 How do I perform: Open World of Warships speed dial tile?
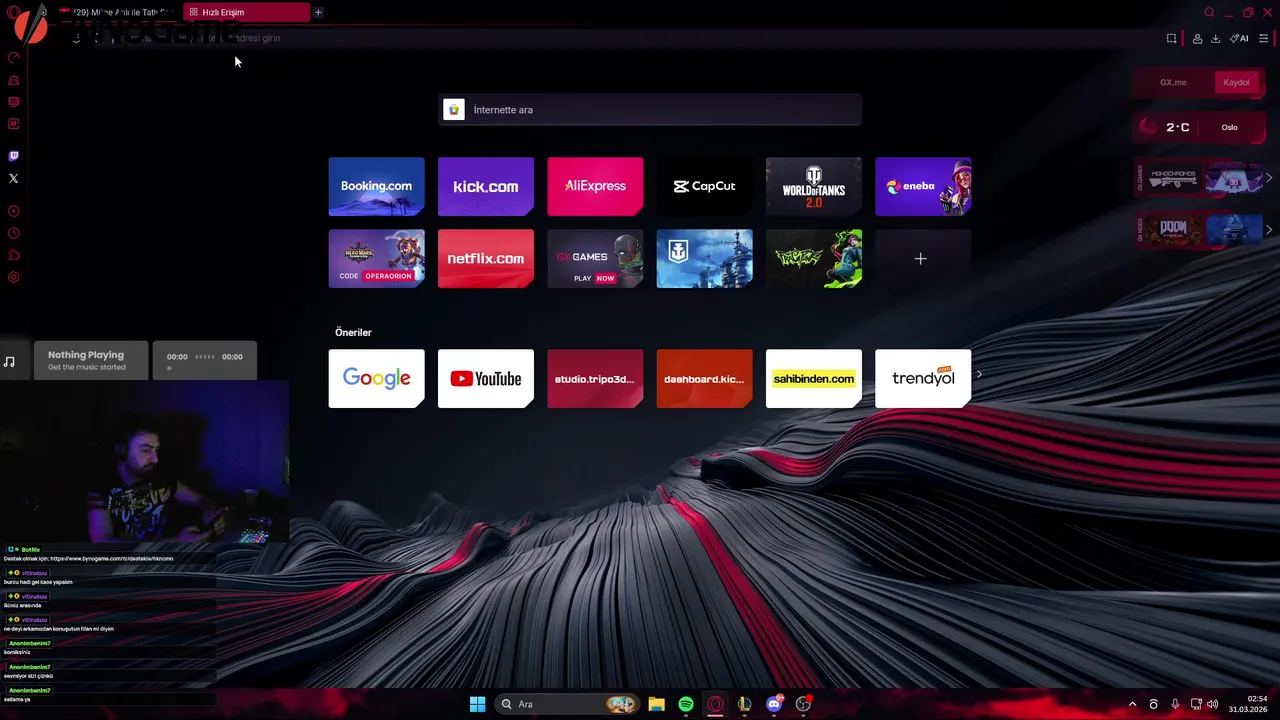click(x=704, y=258)
